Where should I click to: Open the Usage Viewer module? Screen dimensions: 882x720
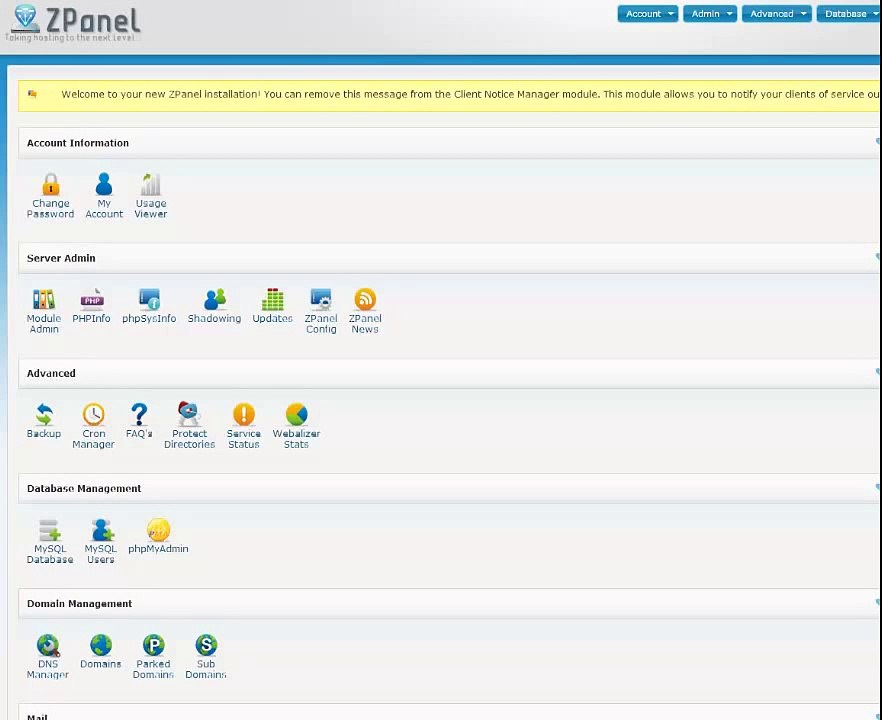[151, 196]
